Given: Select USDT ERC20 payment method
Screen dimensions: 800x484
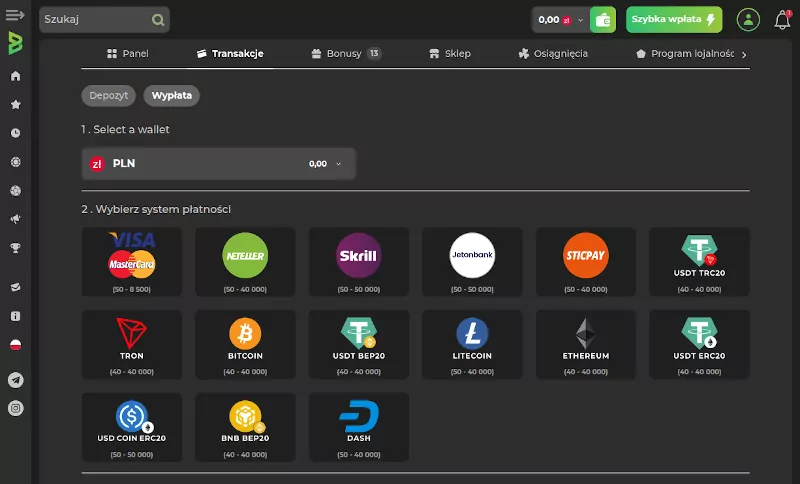Looking at the screenshot, I should coord(699,345).
